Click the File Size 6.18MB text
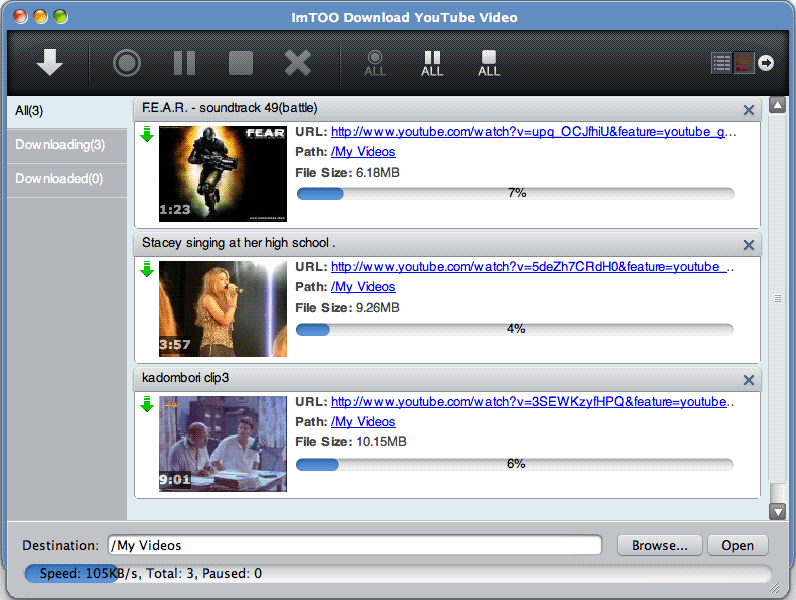796x600 pixels. [347, 173]
